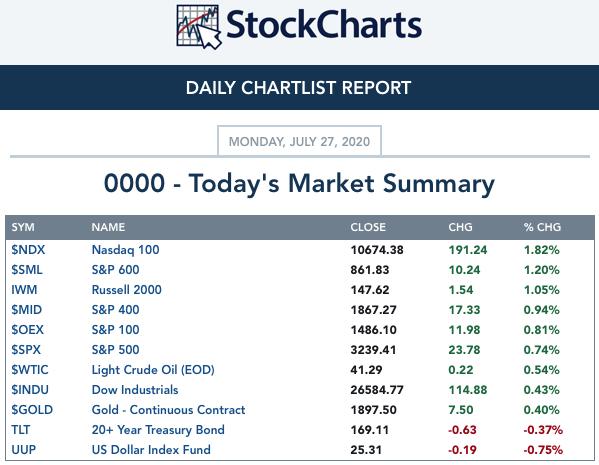This screenshot has width=599, height=465.
Task: Open the 0000 - Today's Market Summary heading
Action: [299, 184]
